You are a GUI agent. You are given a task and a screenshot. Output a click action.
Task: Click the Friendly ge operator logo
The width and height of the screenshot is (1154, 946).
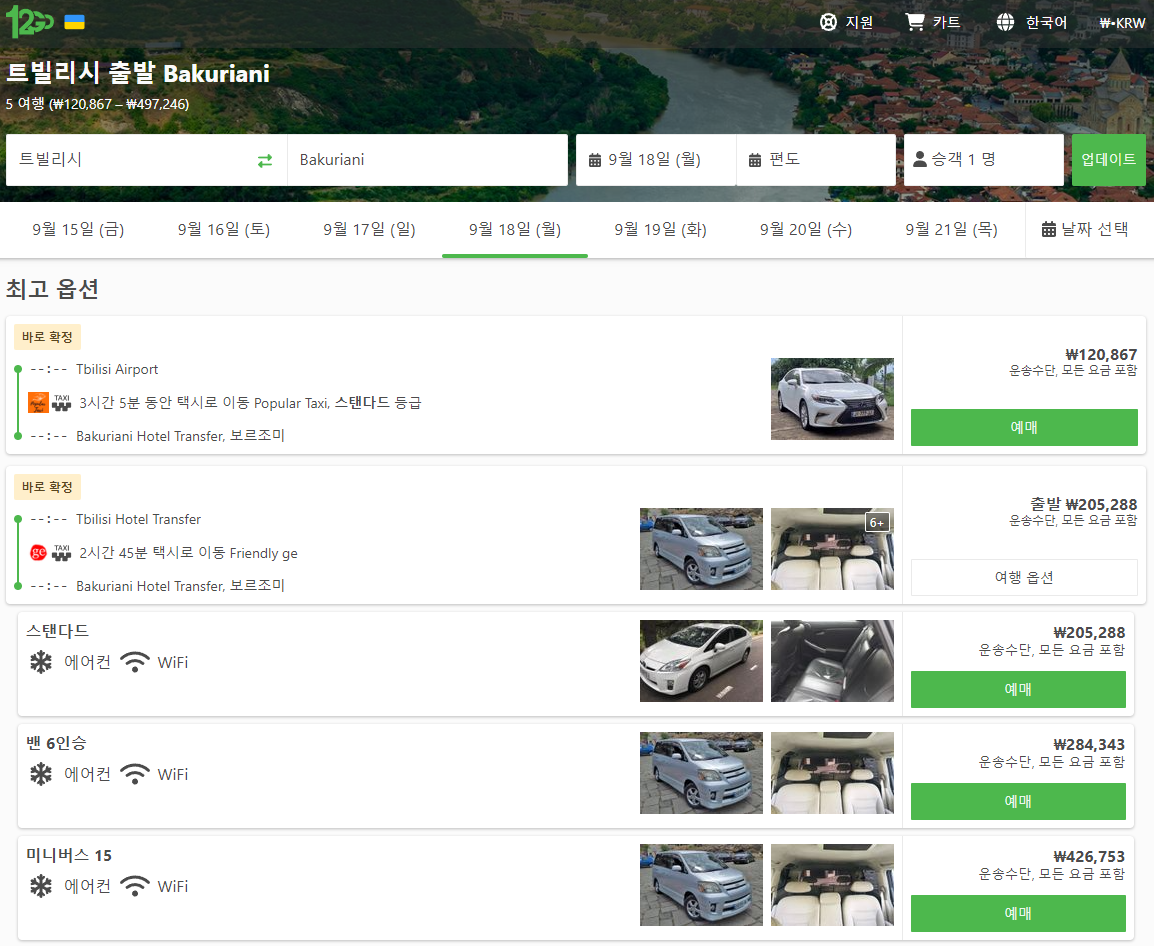(x=38, y=553)
